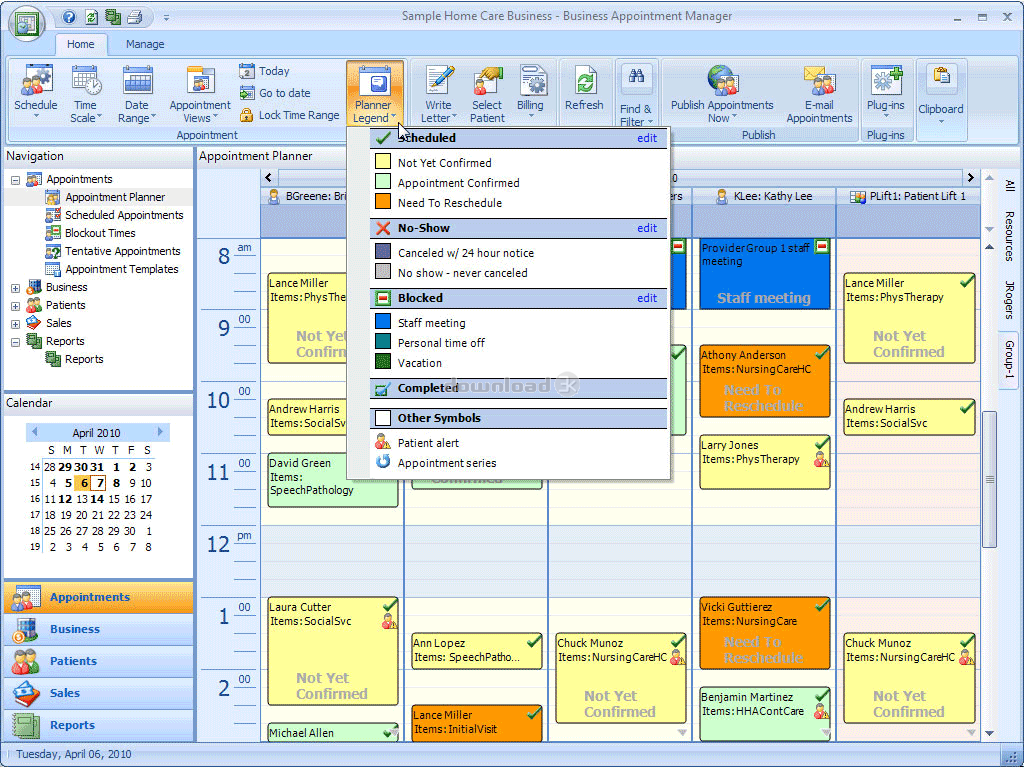Go to next month in calendar
Screen dimensions: 1024x768
click(x=159, y=432)
